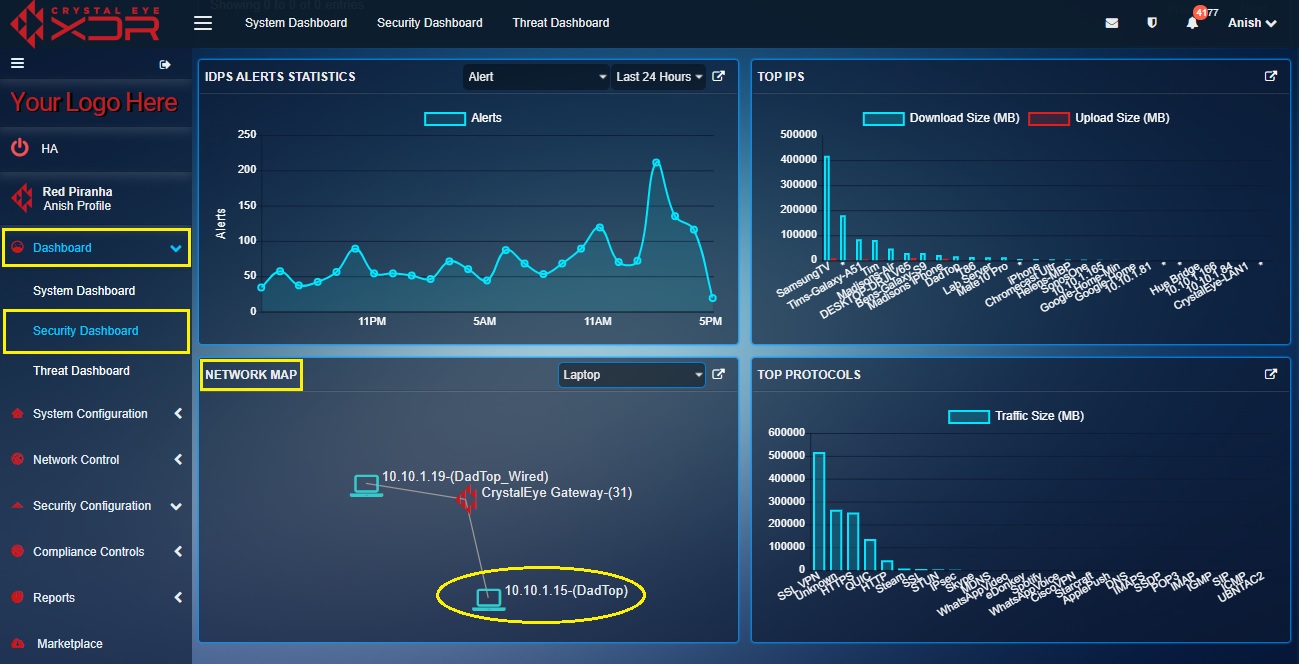Open the Red Piranha profile icon

(x=22, y=198)
